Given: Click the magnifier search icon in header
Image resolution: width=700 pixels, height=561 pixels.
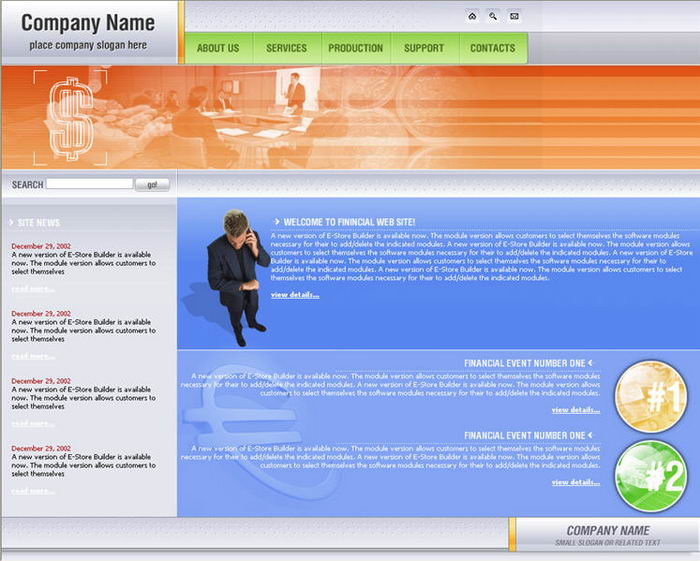Looking at the screenshot, I should pos(493,16).
